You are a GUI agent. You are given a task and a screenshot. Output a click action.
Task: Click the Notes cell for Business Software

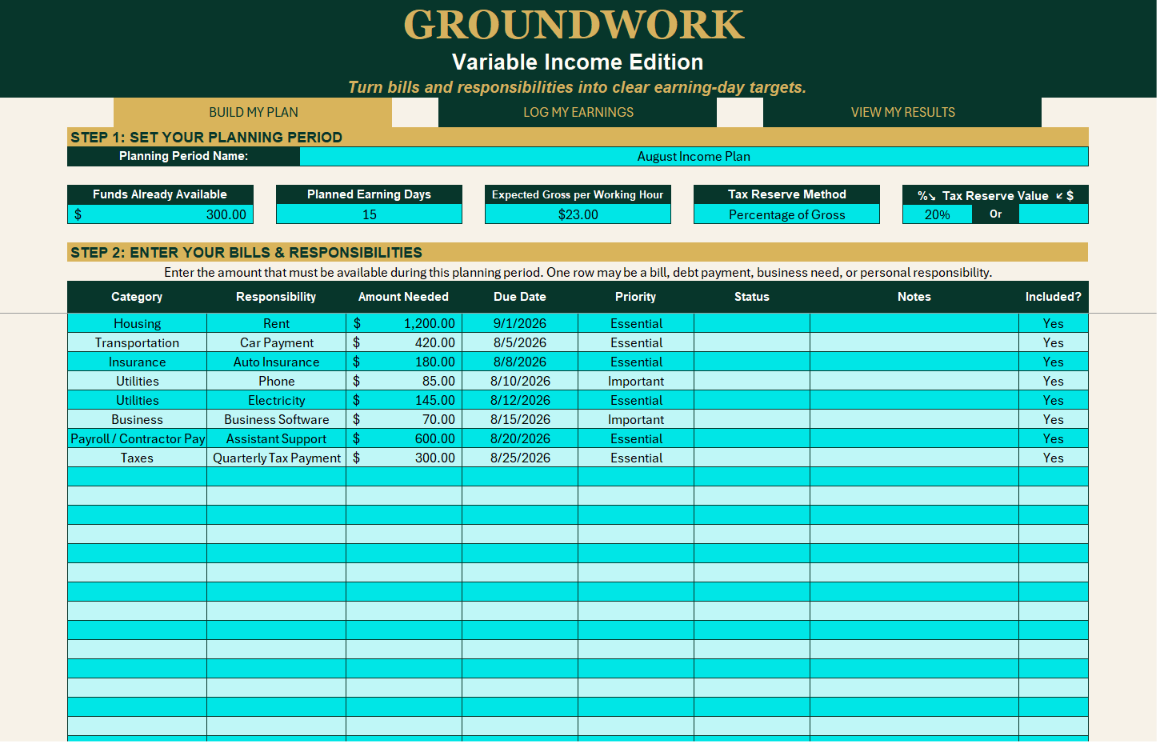pos(914,419)
